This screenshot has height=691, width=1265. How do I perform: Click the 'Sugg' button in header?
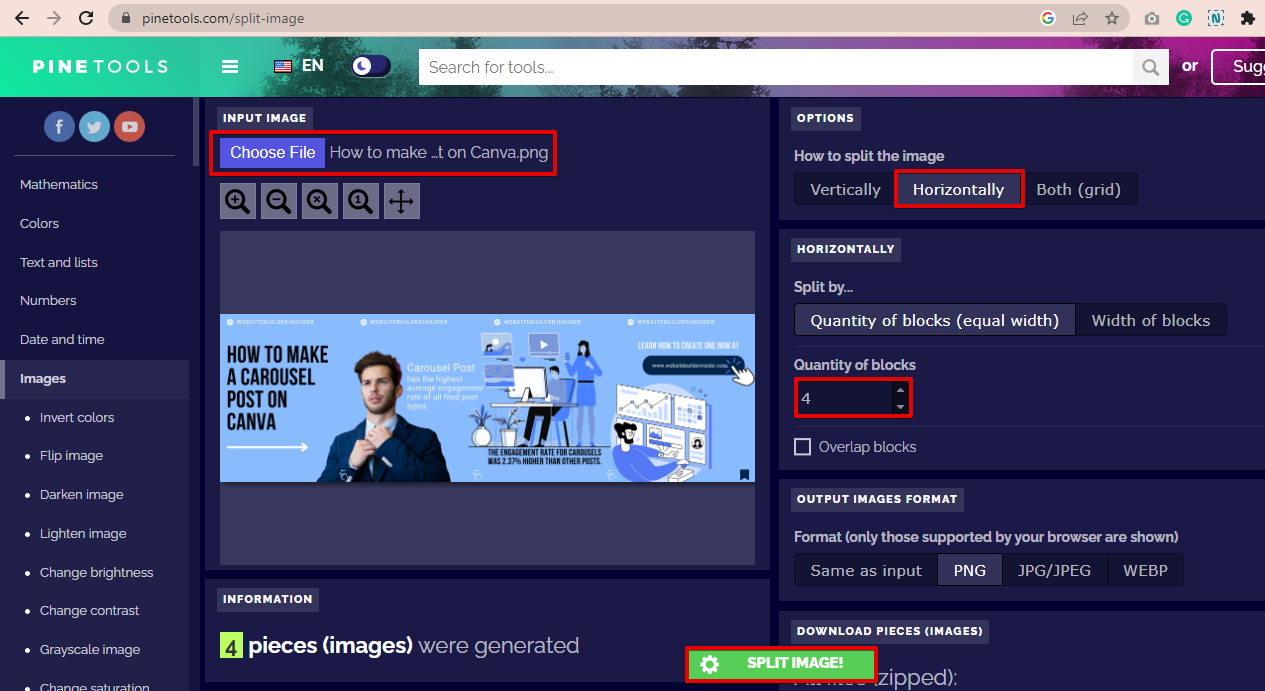[1239, 67]
